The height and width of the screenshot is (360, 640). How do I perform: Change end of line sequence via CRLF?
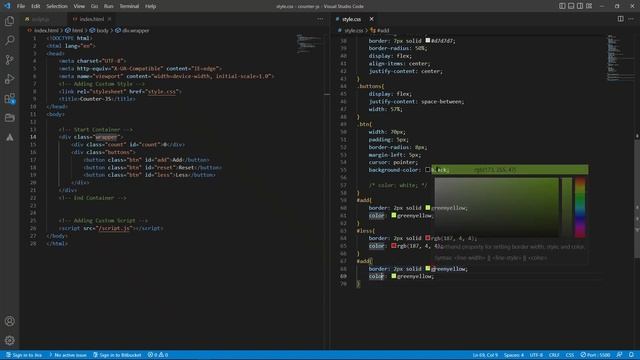pyautogui.click(x=554, y=355)
